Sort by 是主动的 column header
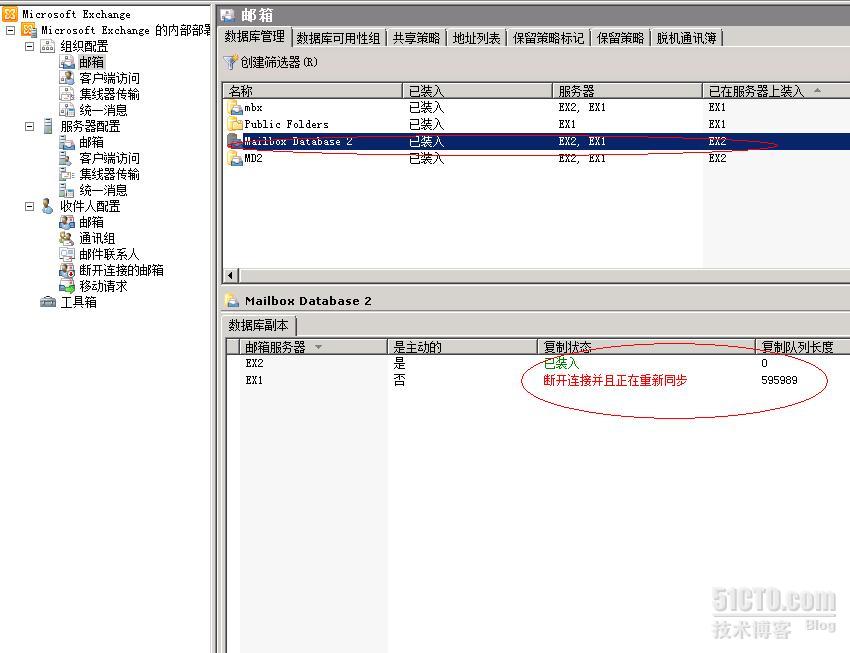Image resolution: width=850 pixels, height=653 pixels. click(462, 347)
